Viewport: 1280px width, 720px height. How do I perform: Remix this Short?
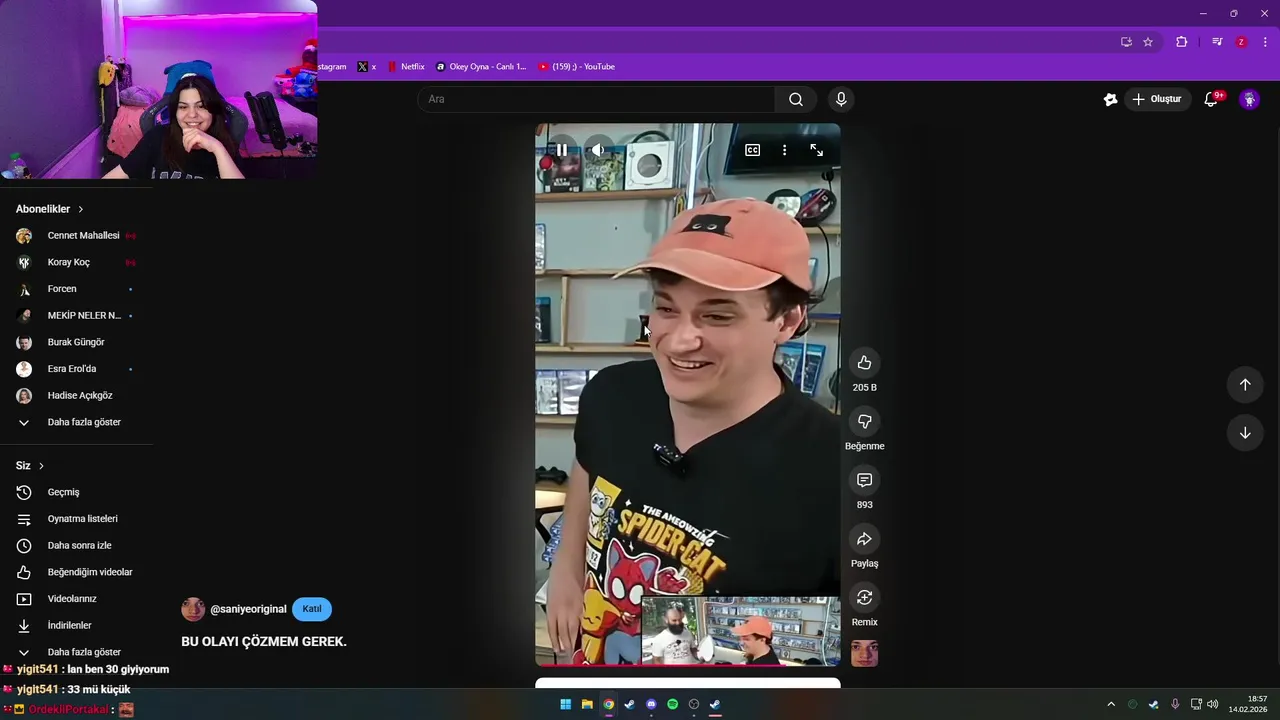point(864,597)
